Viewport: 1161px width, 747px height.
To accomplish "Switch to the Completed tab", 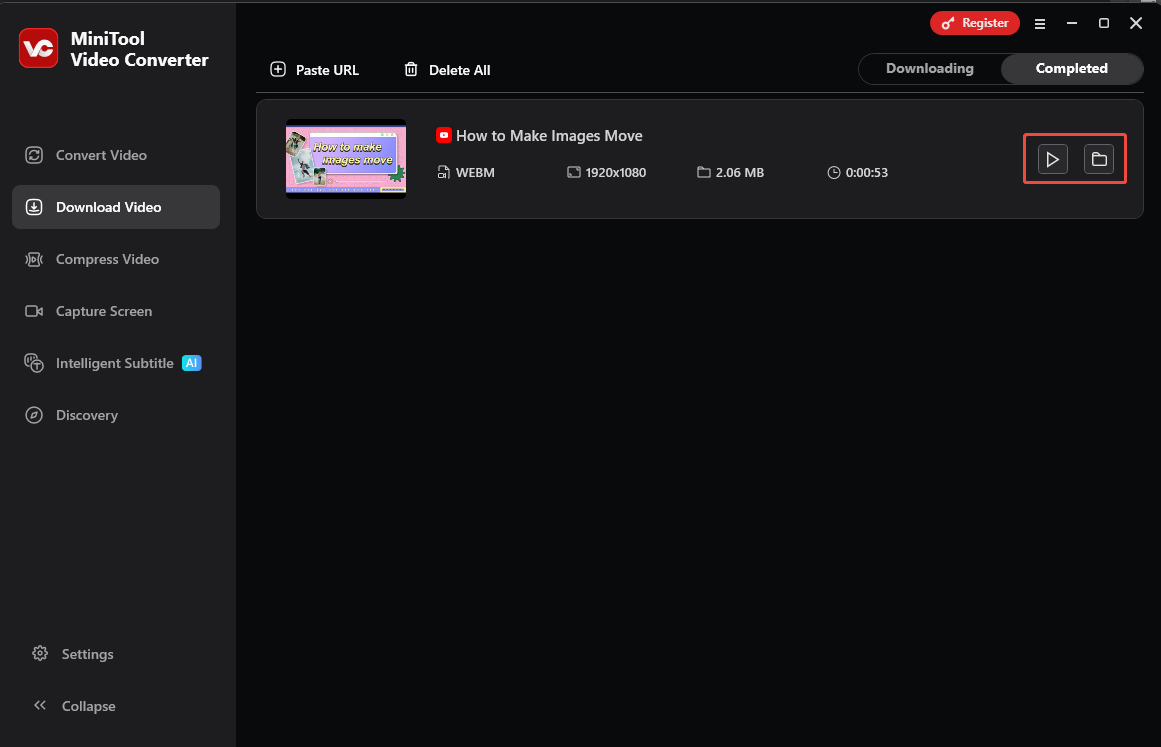I will 1072,68.
